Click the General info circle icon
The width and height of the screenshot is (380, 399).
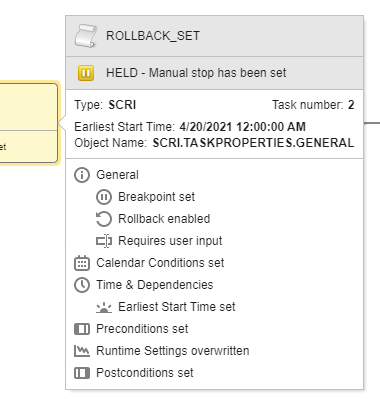tap(82, 175)
